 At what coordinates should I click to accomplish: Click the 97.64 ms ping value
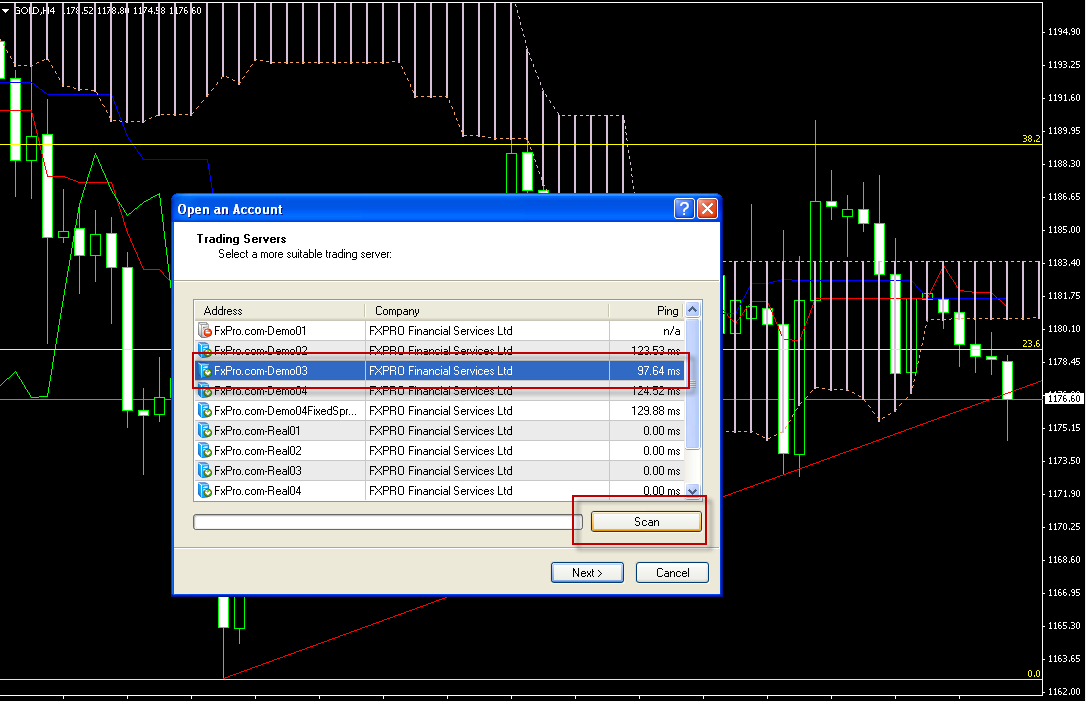659,371
